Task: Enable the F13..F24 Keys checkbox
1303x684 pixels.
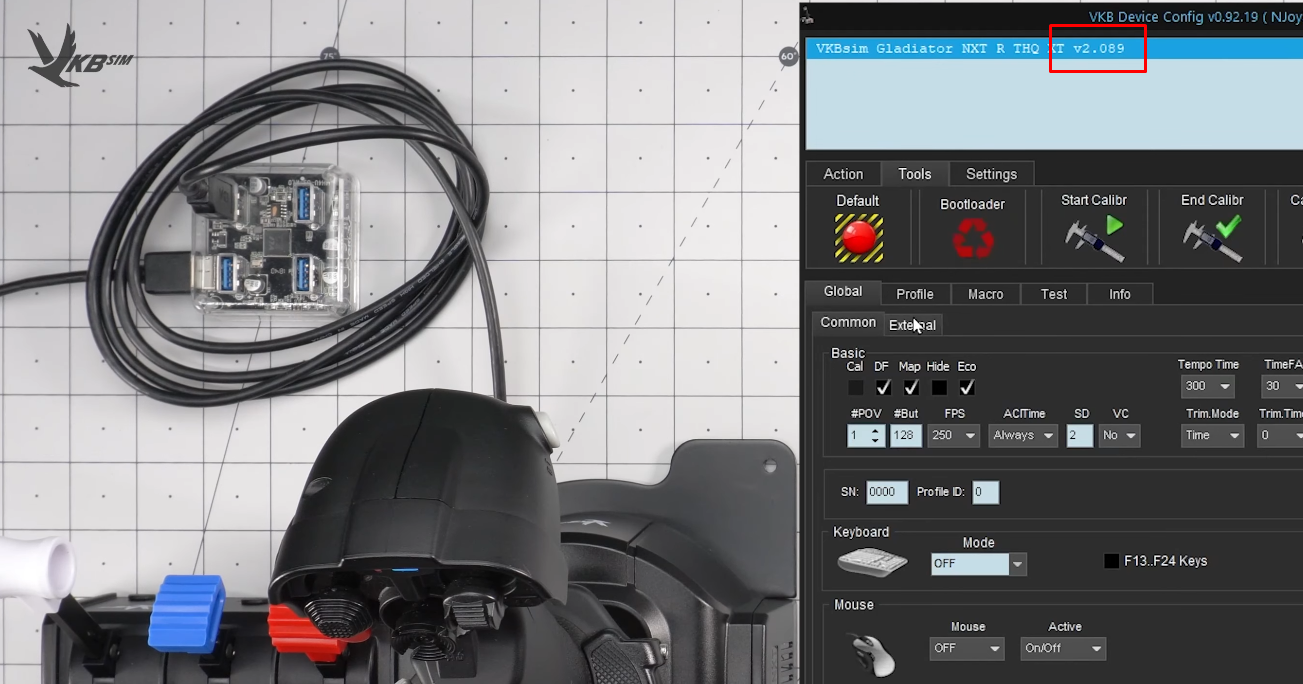Action: 1111,562
